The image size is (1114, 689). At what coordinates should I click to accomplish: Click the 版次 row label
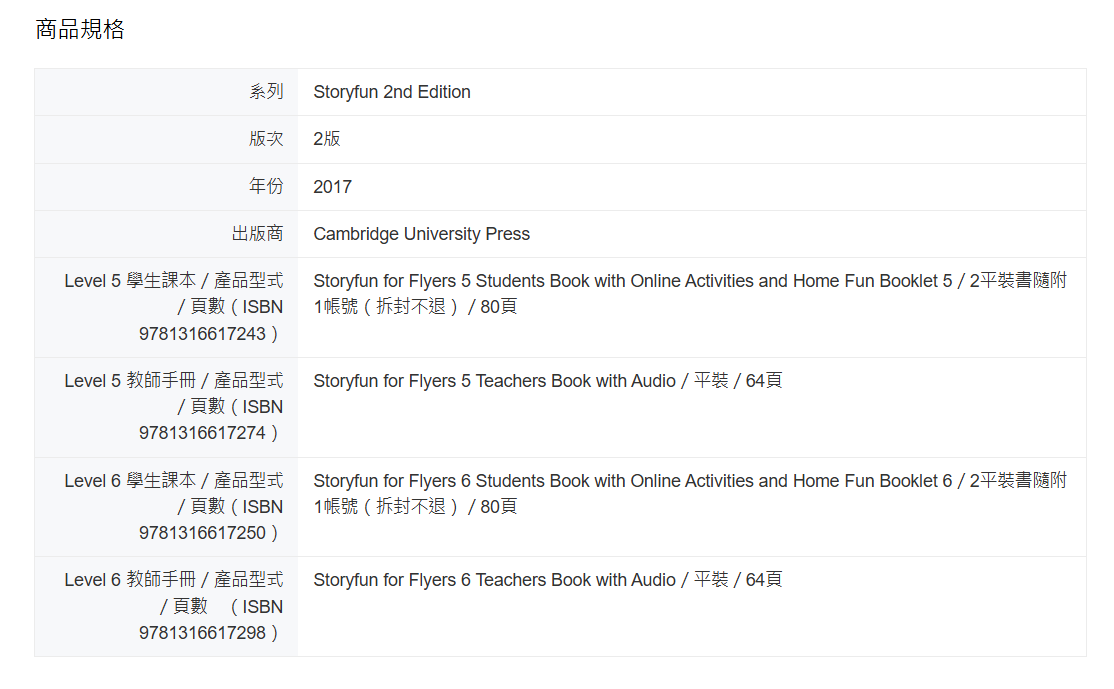[266, 139]
